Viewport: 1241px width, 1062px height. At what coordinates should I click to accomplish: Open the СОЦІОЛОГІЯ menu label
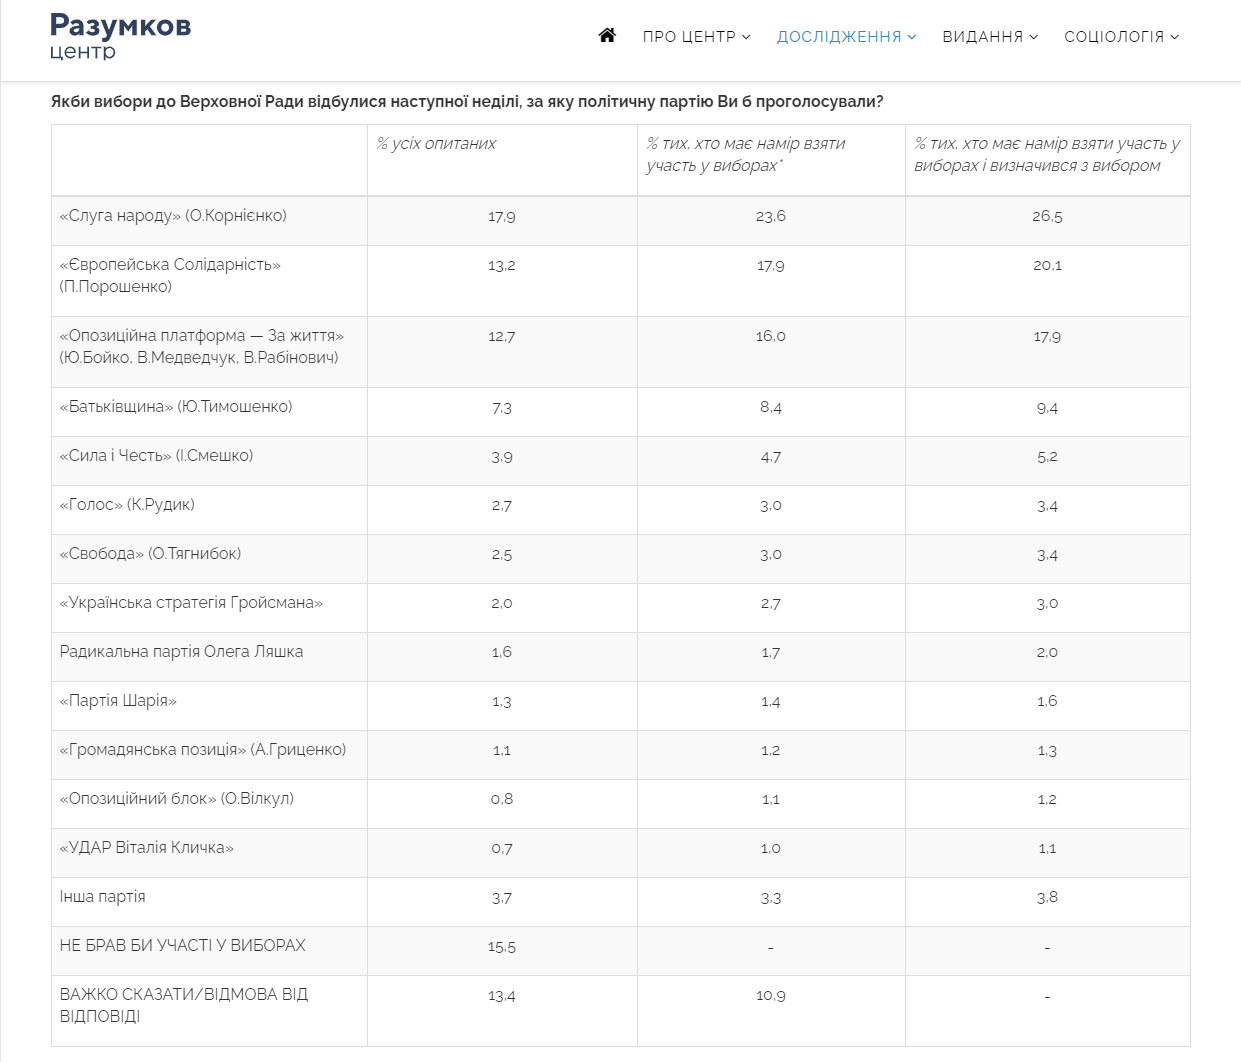point(1114,37)
